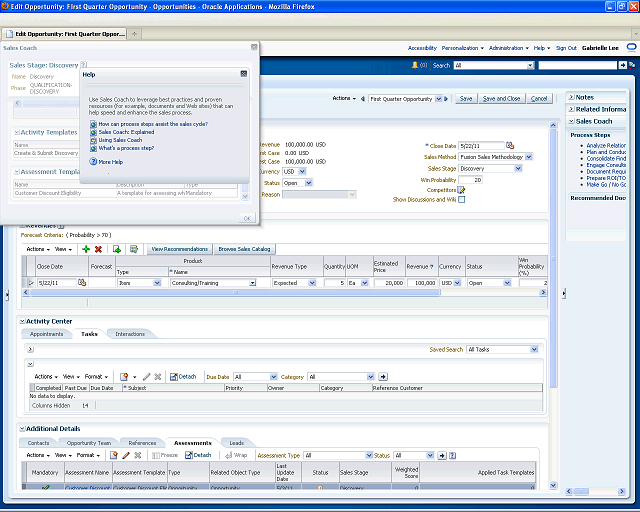Go to previous opportunity arrow
The height and width of the screenshot is (512, 640).
coord(362,99)
